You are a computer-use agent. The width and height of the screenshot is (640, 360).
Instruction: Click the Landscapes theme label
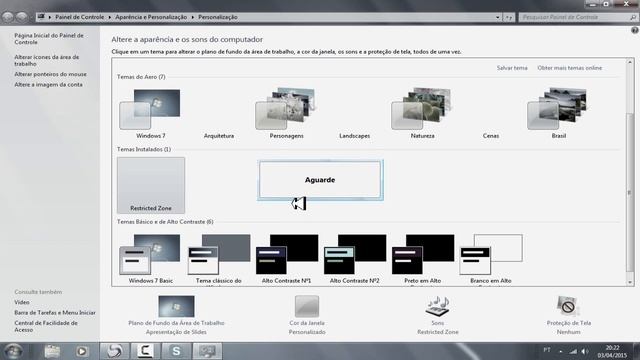coord(354,136)
